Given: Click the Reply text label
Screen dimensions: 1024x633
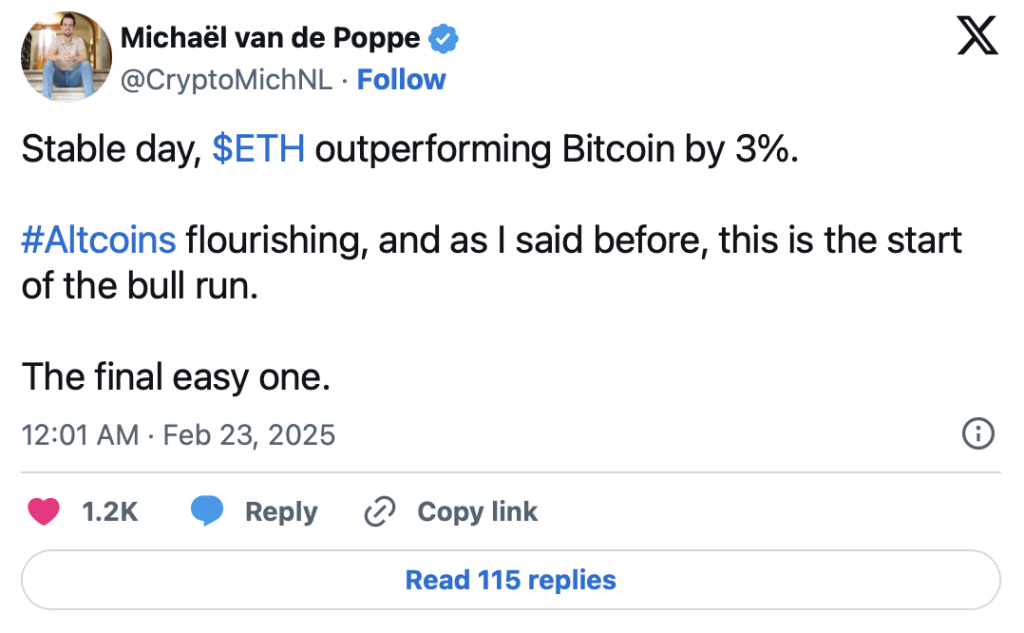Looking at the screenshot, I should click(x=281, y=512).
